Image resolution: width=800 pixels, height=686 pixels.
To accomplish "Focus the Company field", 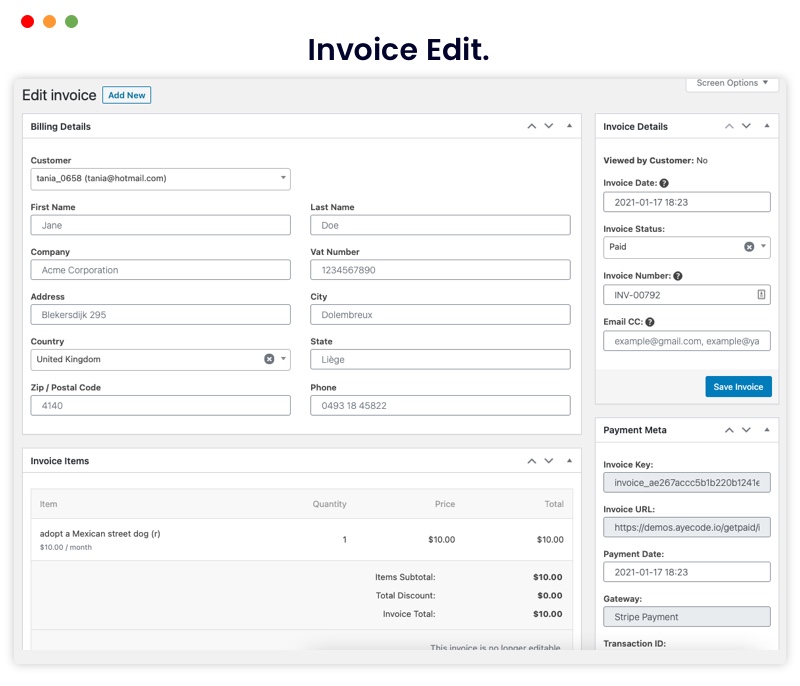I will [160, 270].
